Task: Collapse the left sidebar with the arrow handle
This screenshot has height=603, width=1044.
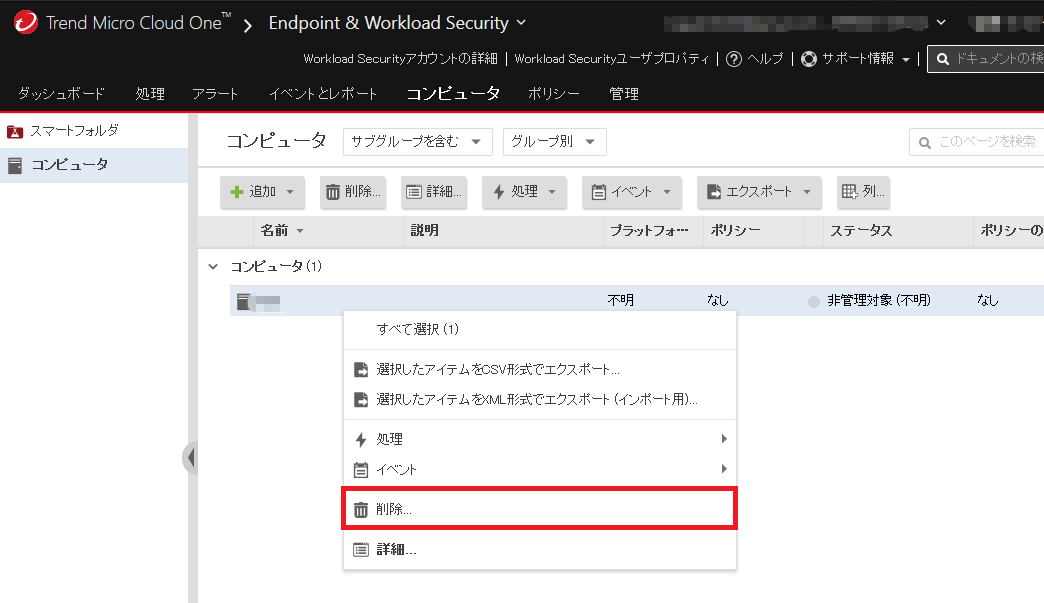Action: pos(191,457)
